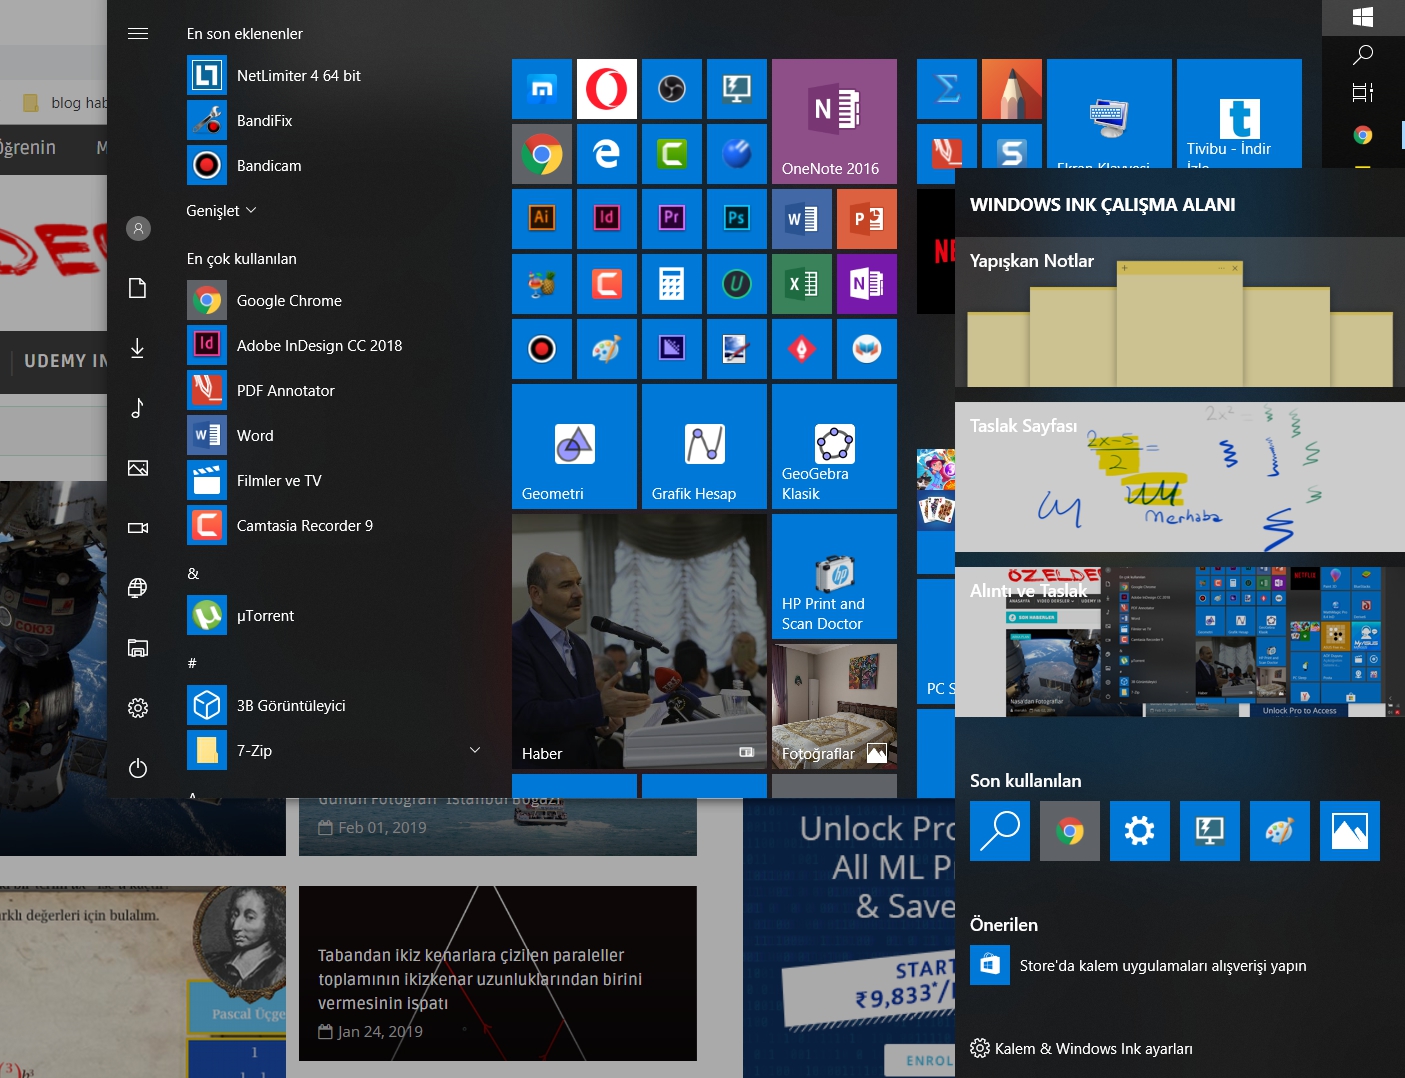Open the Id InDesign tile in the grid

click(607, 219)
